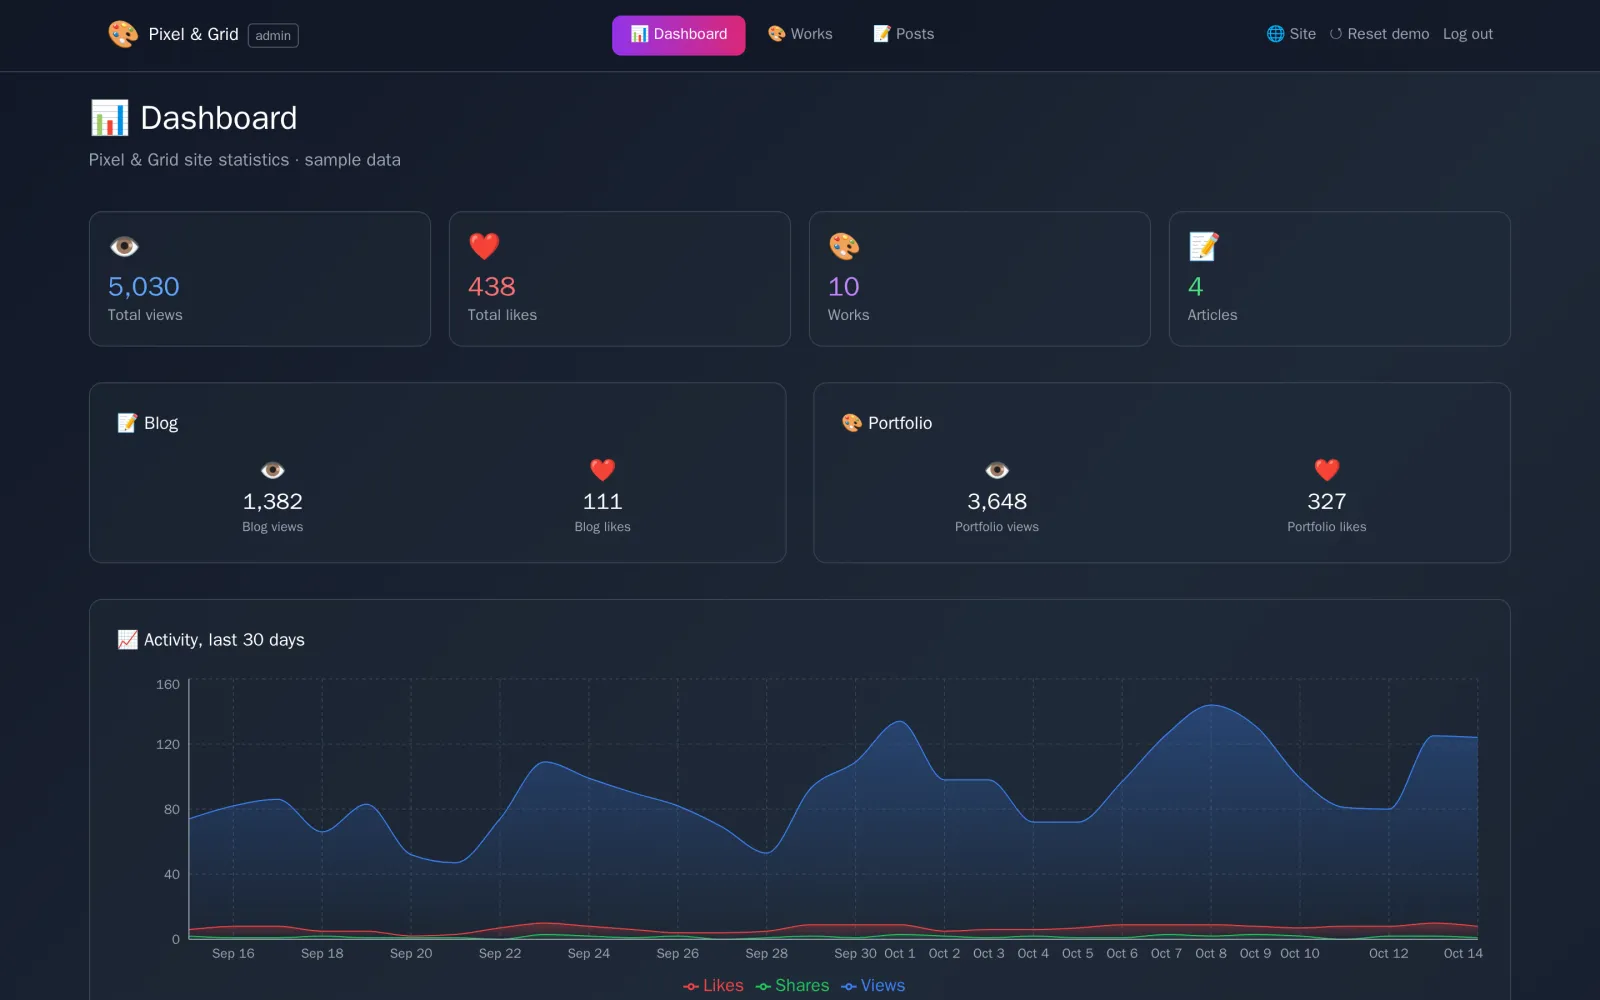1600x1000 pixels.
Task: Open the Dashboard tab in navigation
Action: coord(679,35)
